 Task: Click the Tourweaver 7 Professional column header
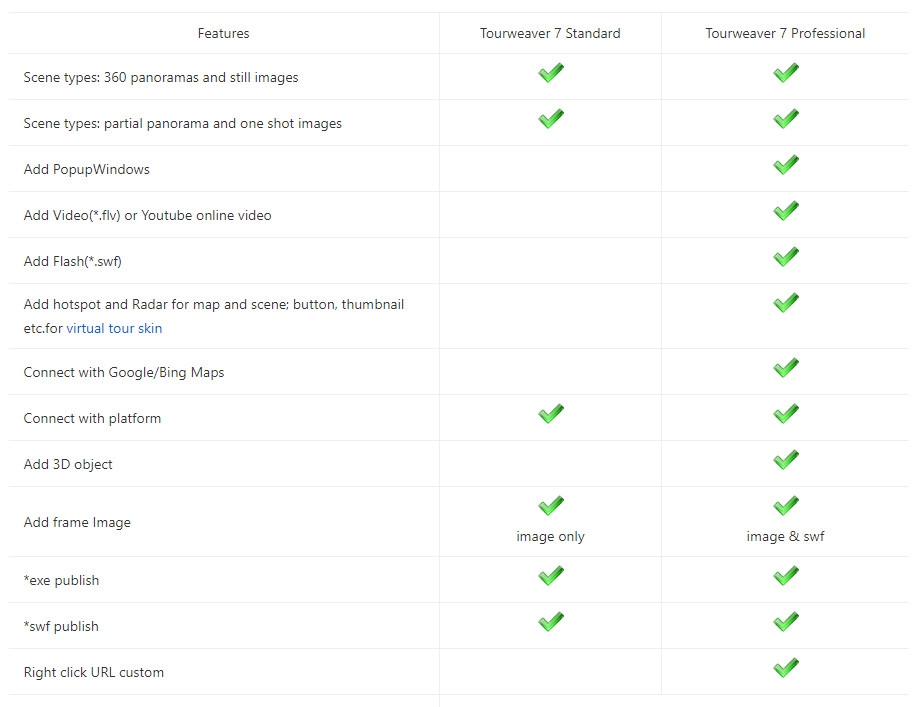[x=785, y=33]
